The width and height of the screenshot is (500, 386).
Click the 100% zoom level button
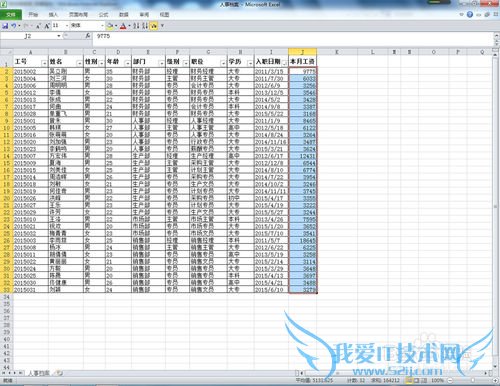[x=437, y=380]
